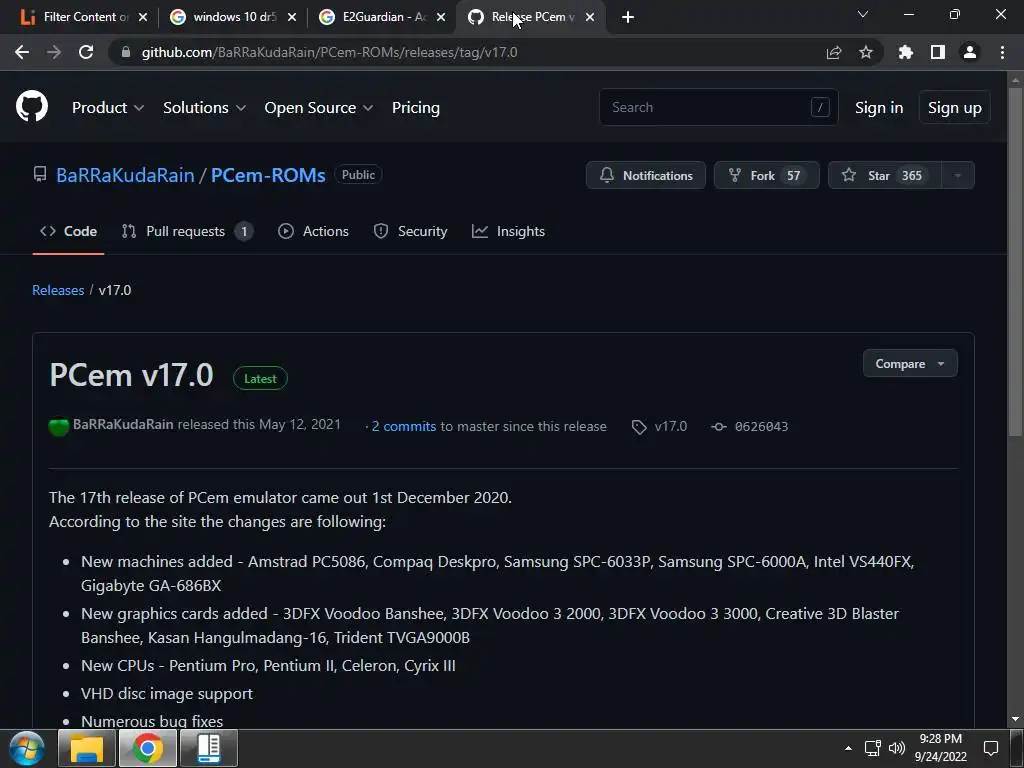The height and width of the screenshot is (768, 1024).
Task: Open the notification center icon
Action: (991, 748)
